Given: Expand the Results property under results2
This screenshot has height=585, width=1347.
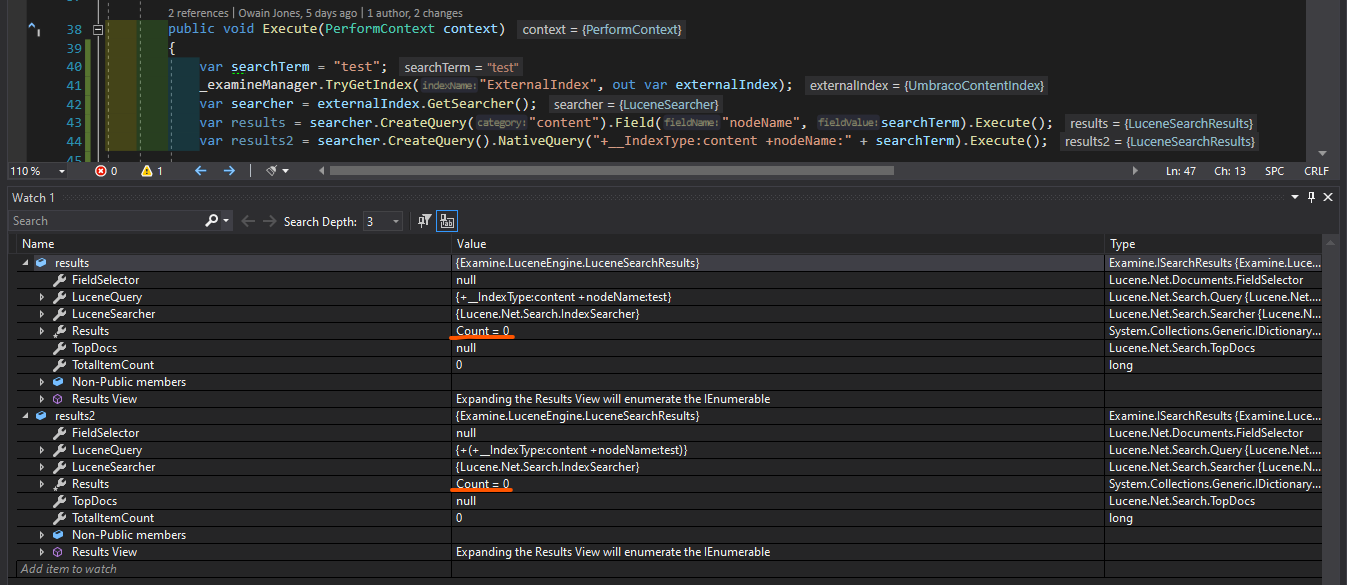Looking at the screenshot, I should pos(42,484).
